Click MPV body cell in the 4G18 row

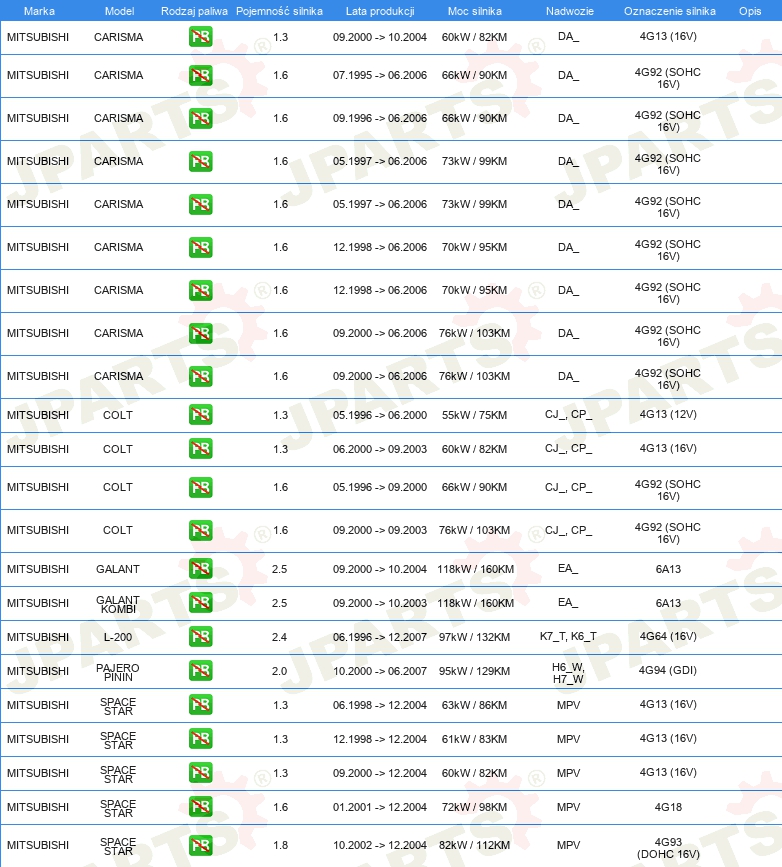click(x=568, y=807)
